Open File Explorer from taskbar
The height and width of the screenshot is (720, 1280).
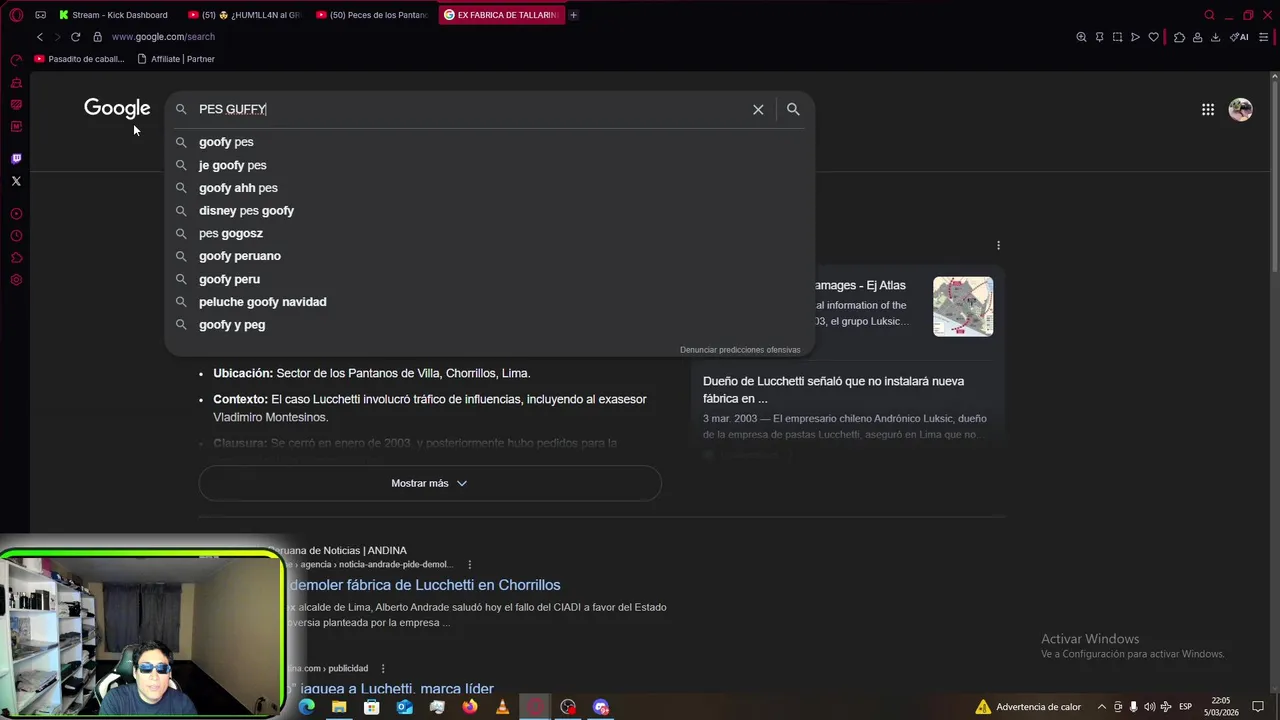coord(339,707)
